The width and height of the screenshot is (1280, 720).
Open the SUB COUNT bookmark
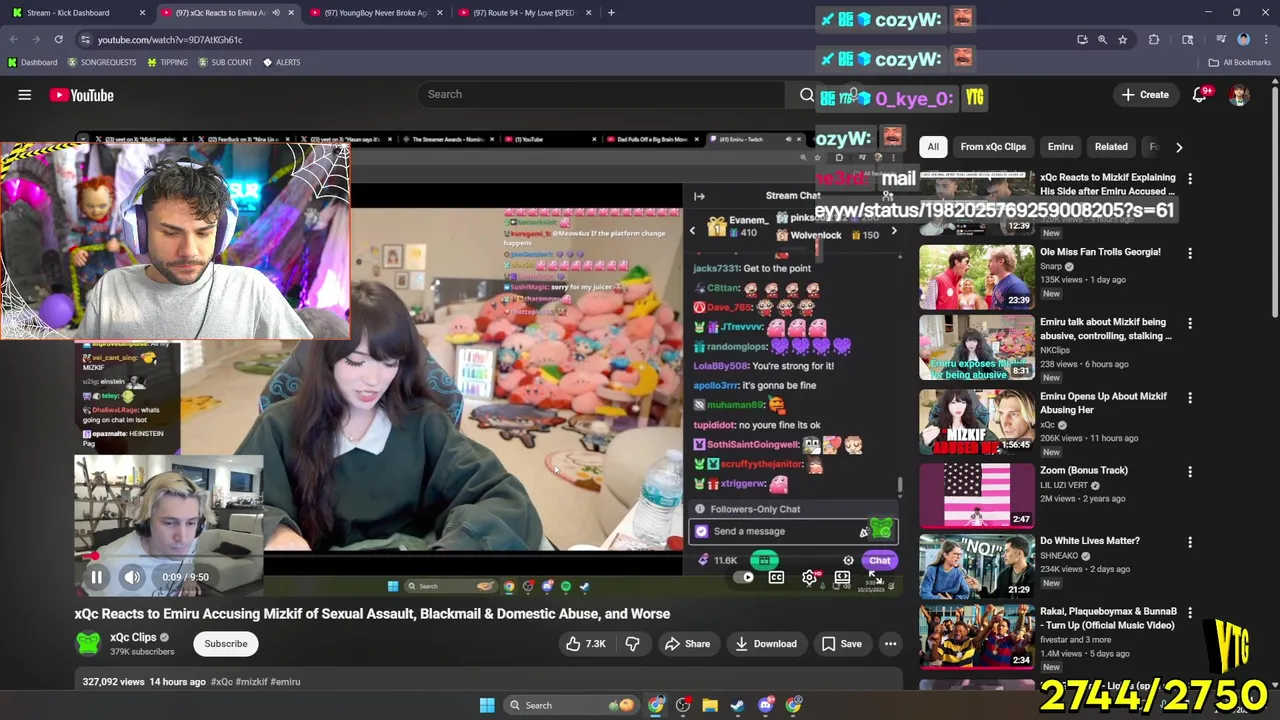[x=224, y=62]
